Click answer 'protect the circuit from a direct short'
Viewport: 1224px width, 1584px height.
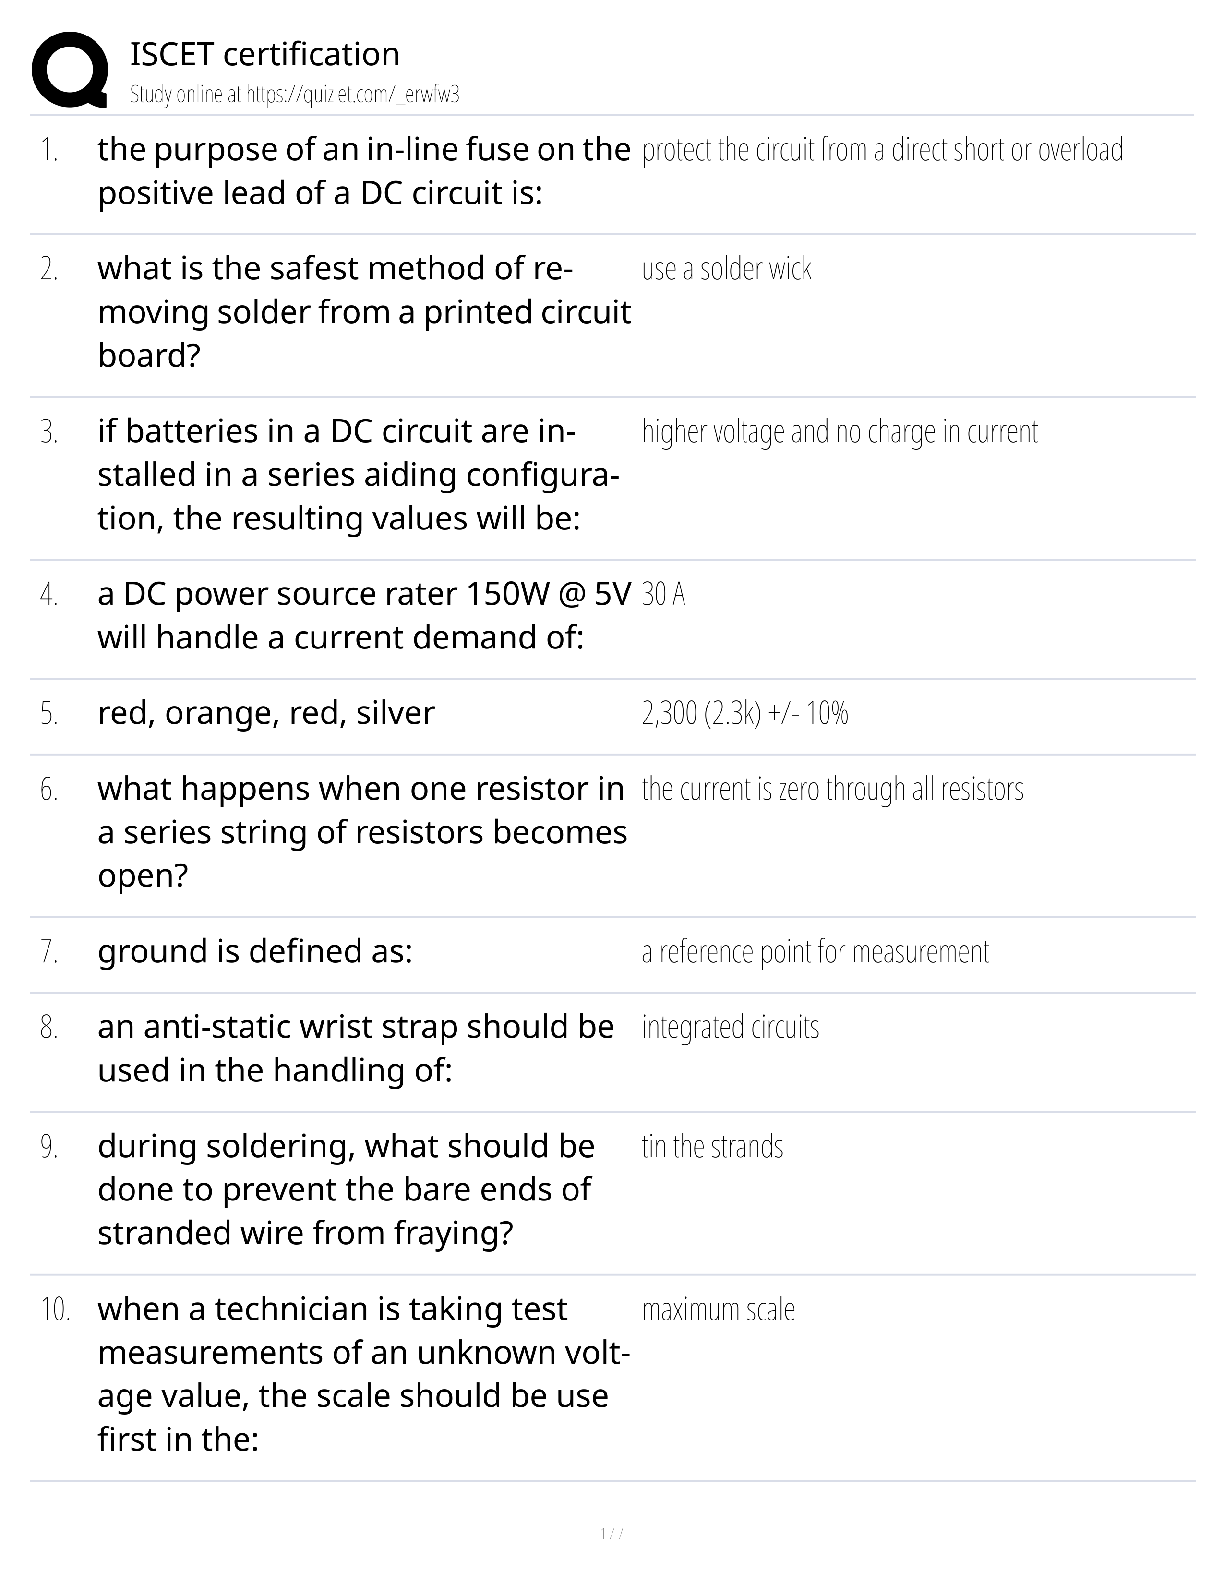(883, 150)
